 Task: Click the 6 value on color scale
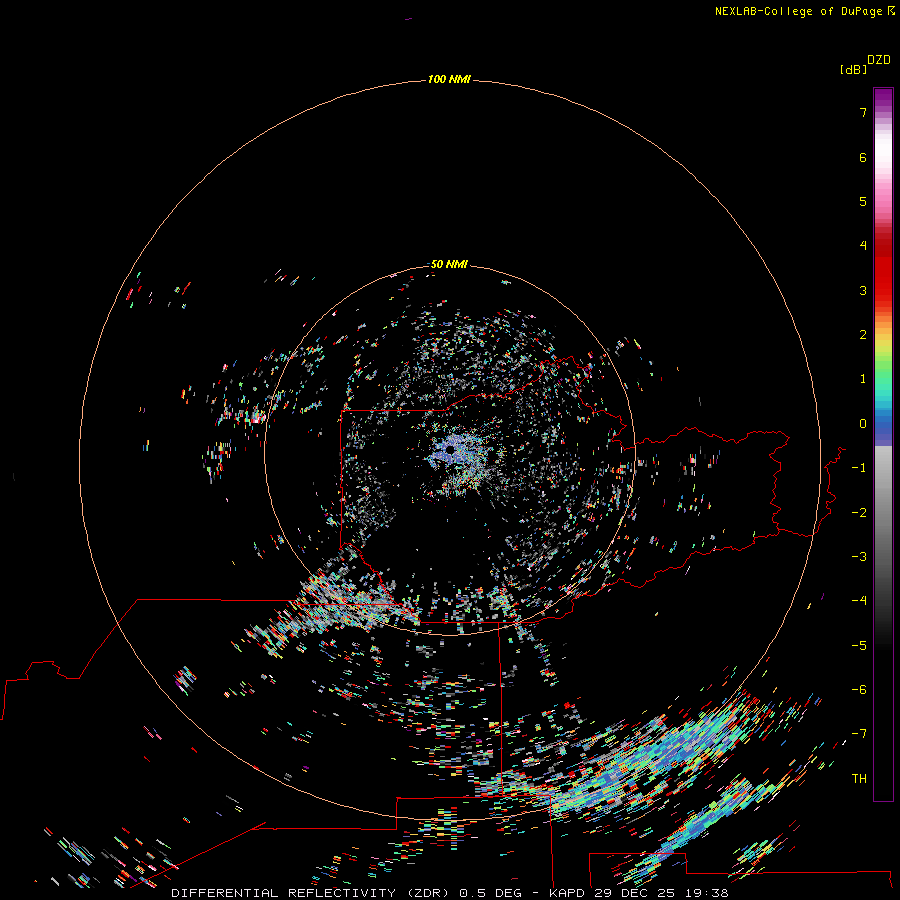[863, 157]
